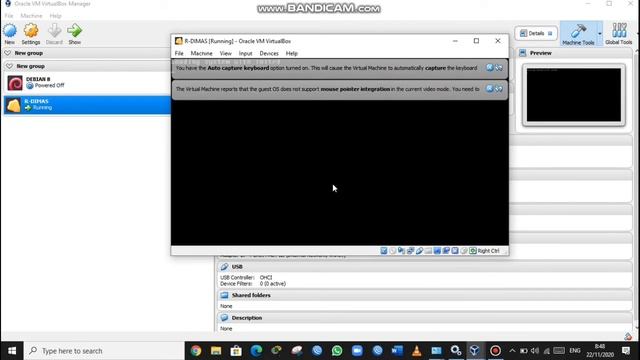The width and height of the screenshot is (640, 360).
Task: Click mouse integration indicator in VM status bar
Action: [464, 251]
